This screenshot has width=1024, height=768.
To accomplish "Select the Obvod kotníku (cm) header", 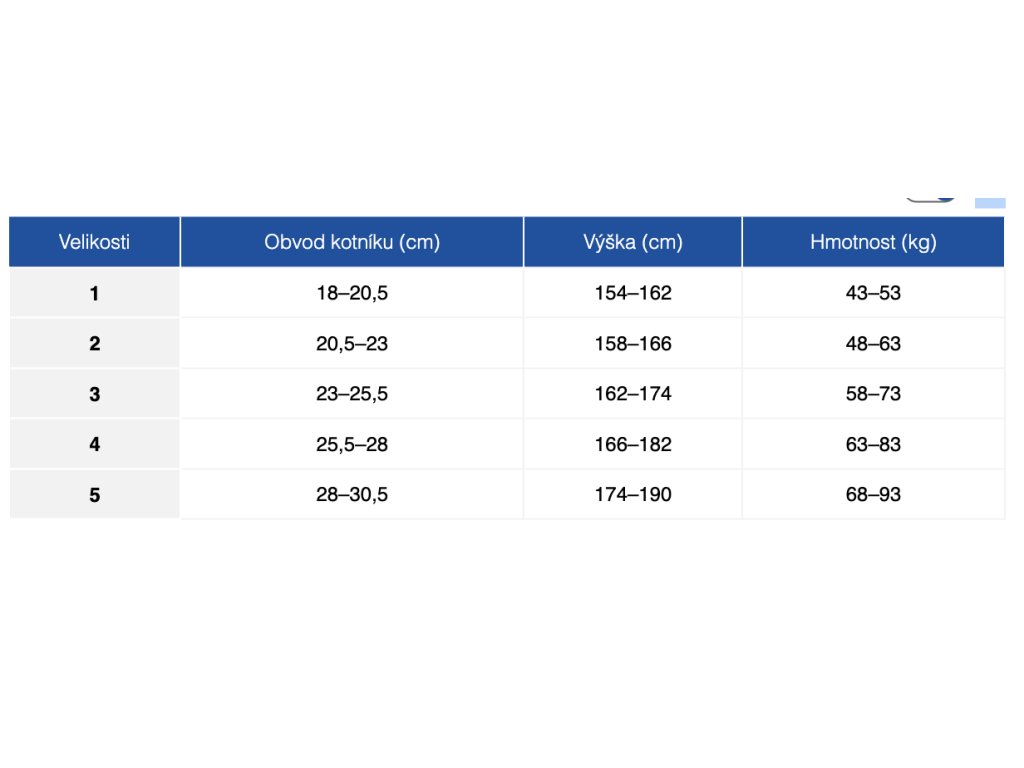I will [352, 242].
